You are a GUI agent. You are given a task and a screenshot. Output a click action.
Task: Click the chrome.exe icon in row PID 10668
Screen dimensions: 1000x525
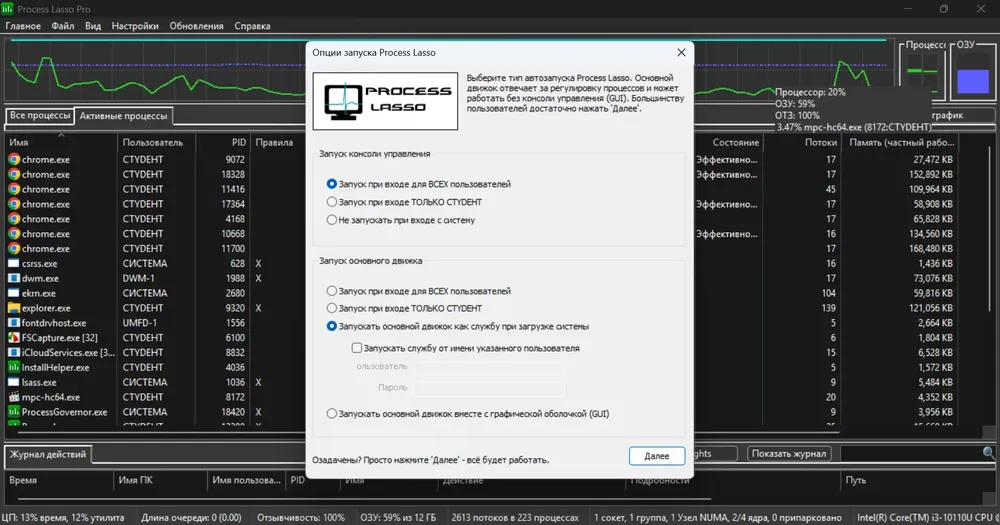pyautogui.click(x=14, y=233)
